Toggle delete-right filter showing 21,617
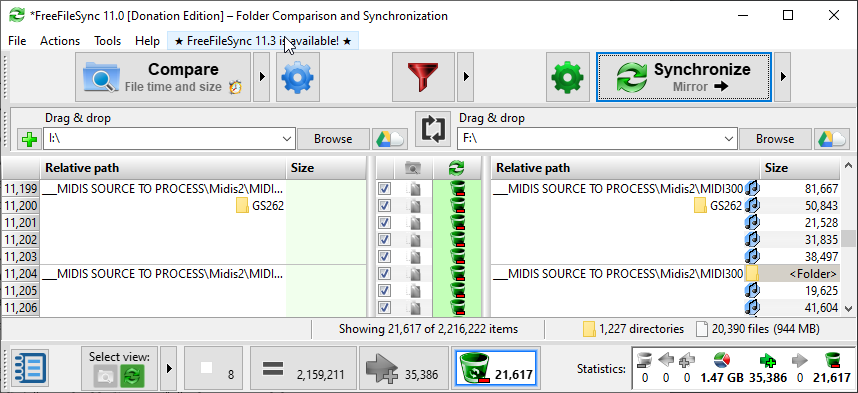 coord(497,368)
